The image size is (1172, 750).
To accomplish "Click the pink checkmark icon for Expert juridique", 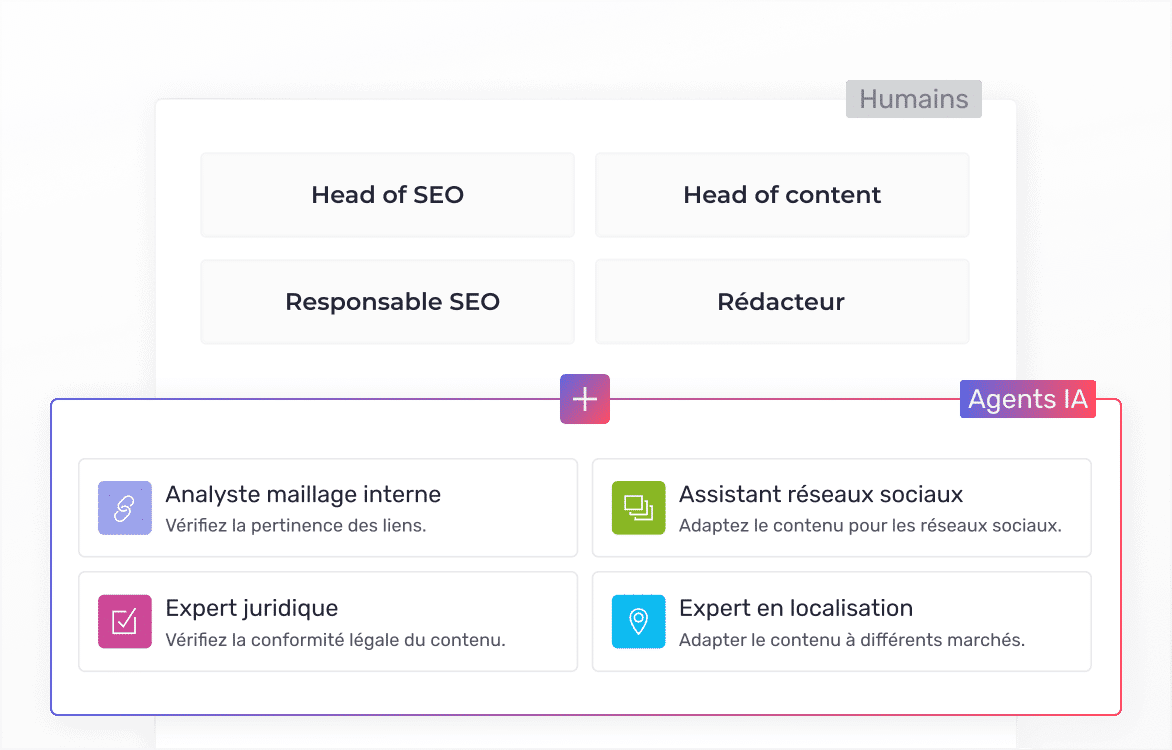I will [124, 621].
